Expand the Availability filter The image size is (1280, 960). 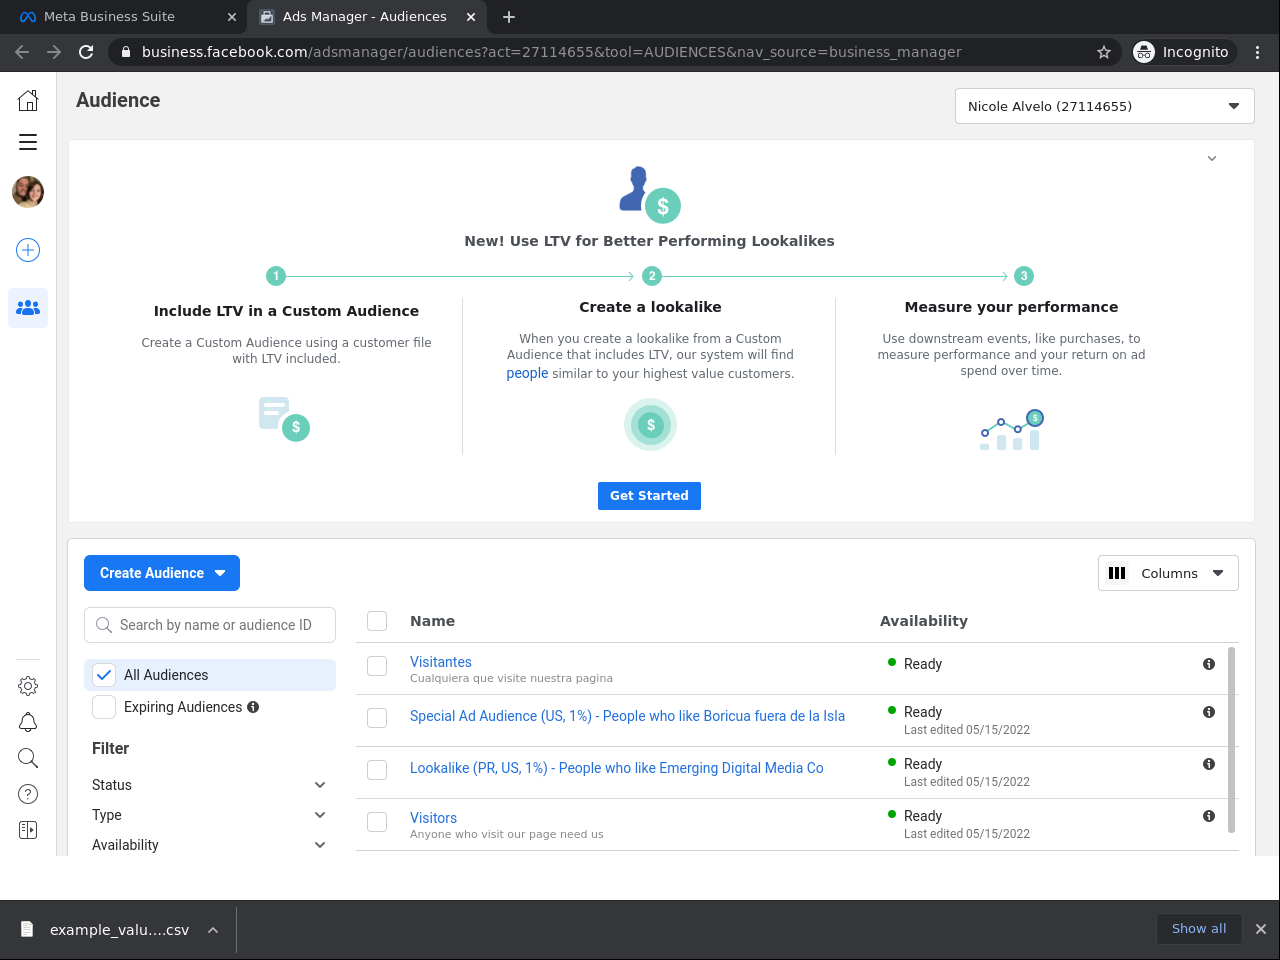(210, 845)
